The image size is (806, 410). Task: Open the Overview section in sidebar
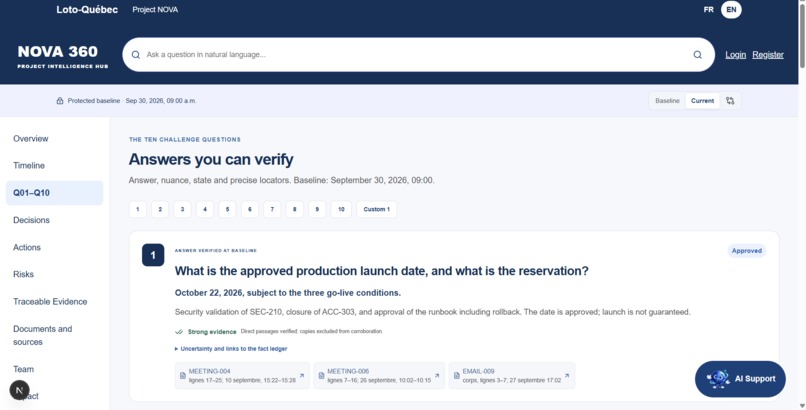coord(54,139)
